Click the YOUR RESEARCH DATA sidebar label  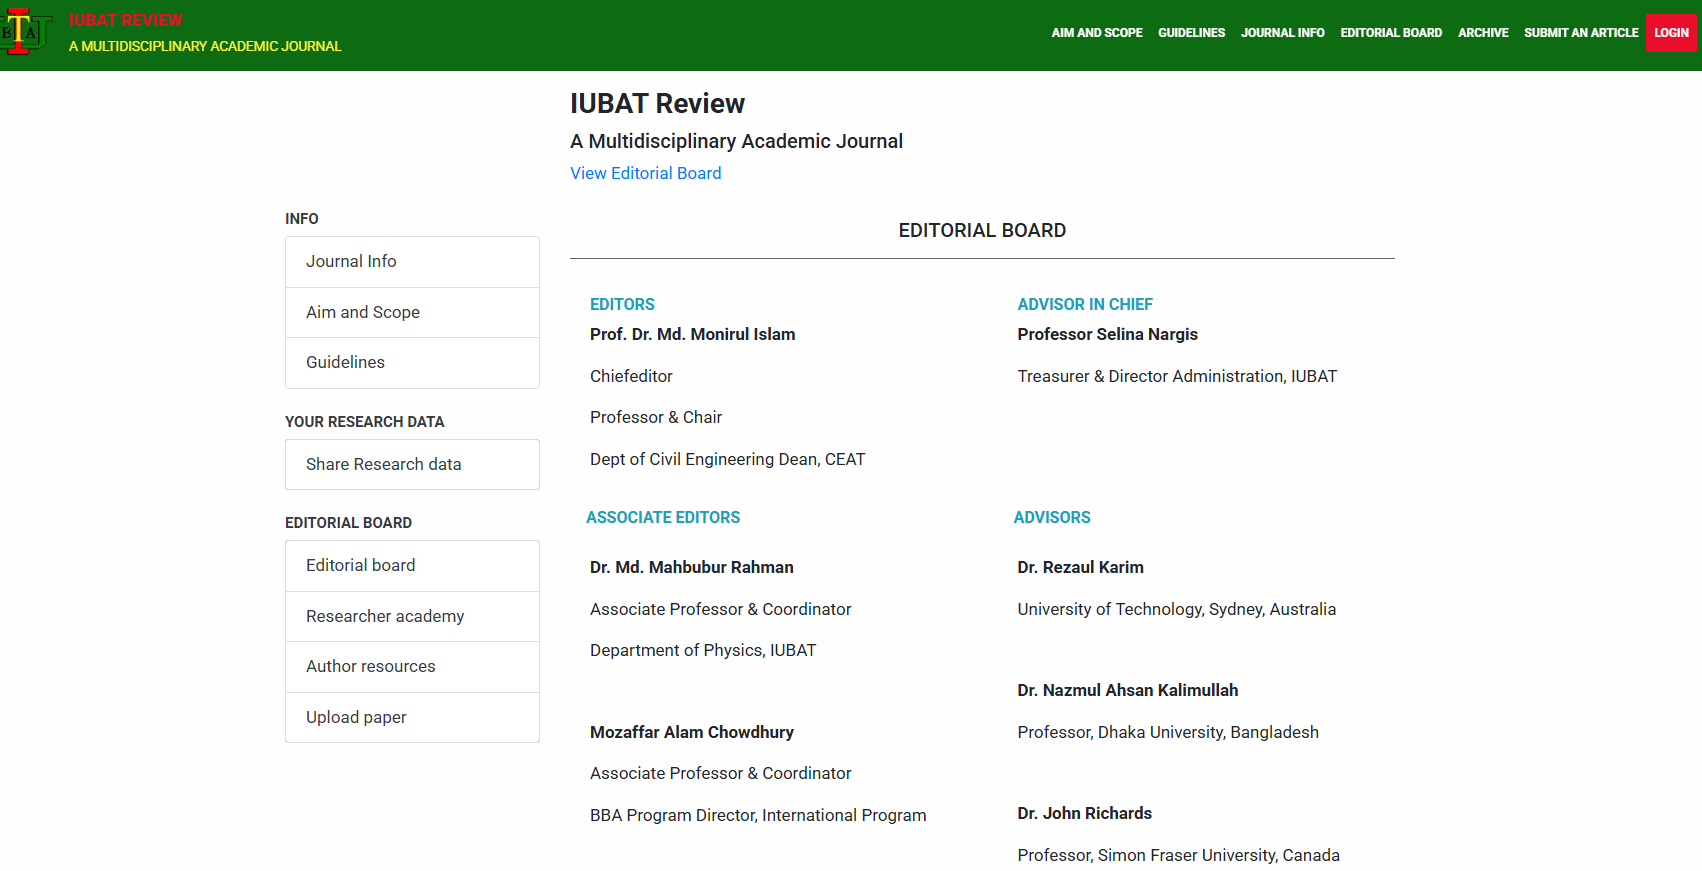(365, 422)
